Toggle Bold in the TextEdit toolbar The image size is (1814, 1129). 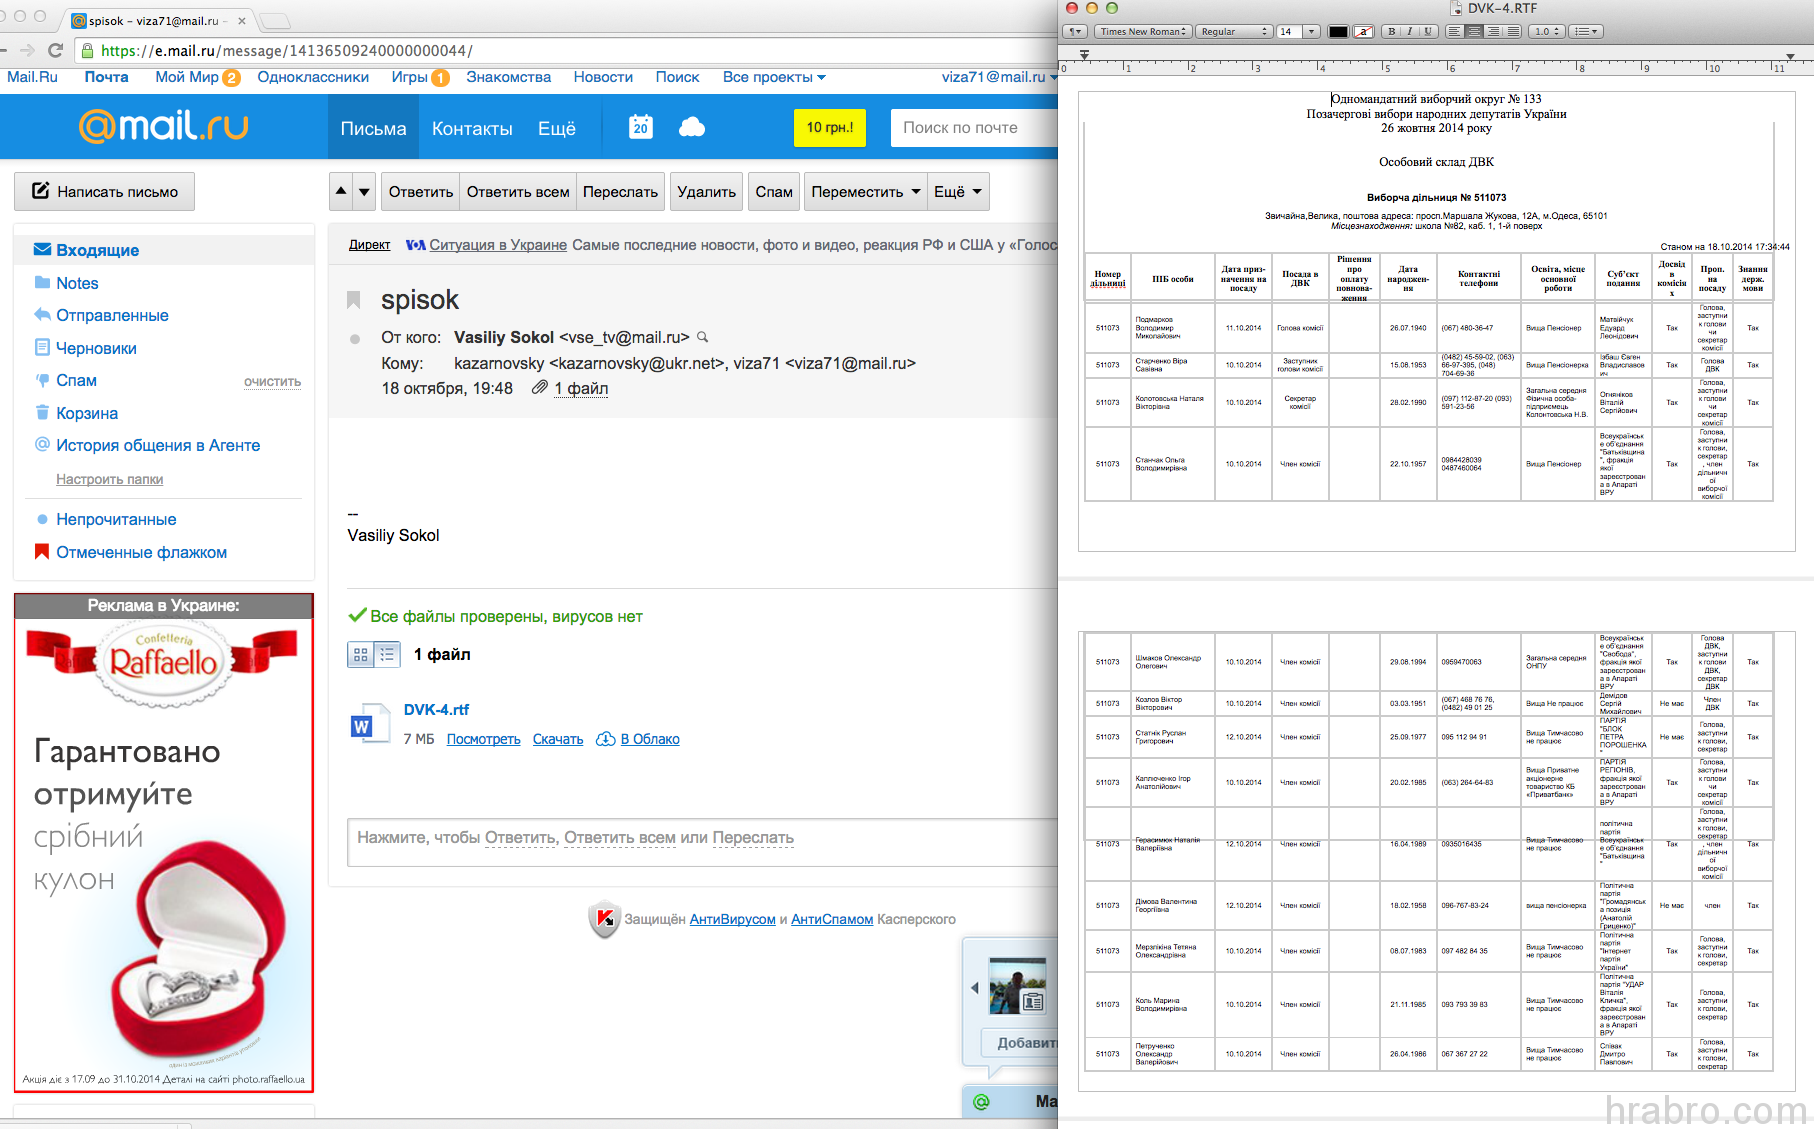click(1392, 32)
